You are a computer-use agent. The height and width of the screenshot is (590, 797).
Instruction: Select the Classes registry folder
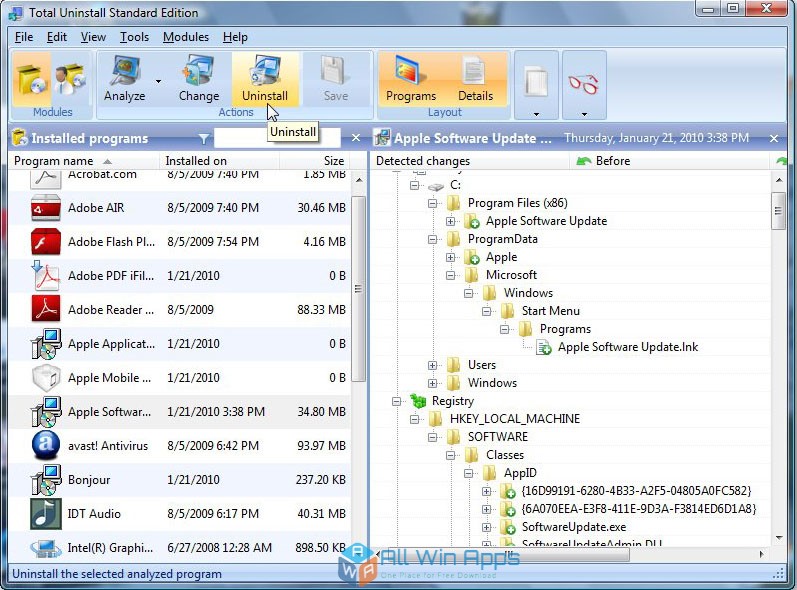coord(504,455)
